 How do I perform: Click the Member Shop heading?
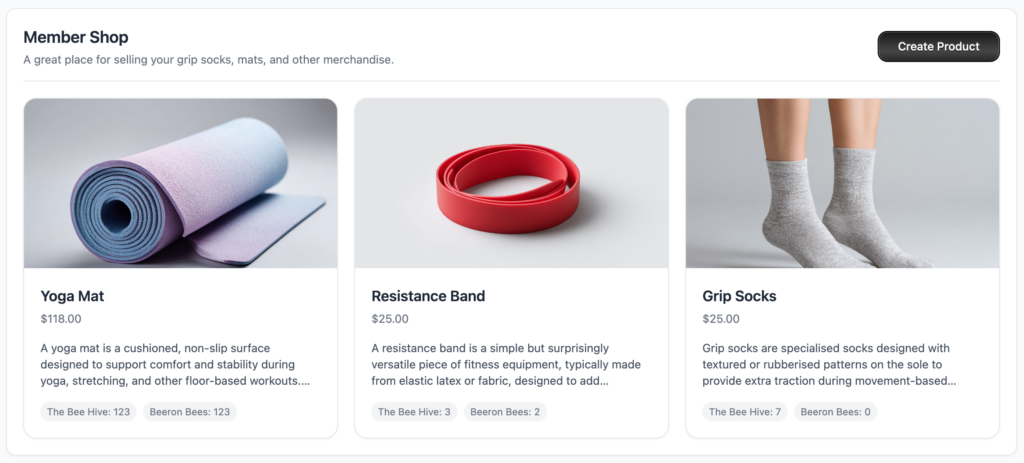[x=76, y=37]
